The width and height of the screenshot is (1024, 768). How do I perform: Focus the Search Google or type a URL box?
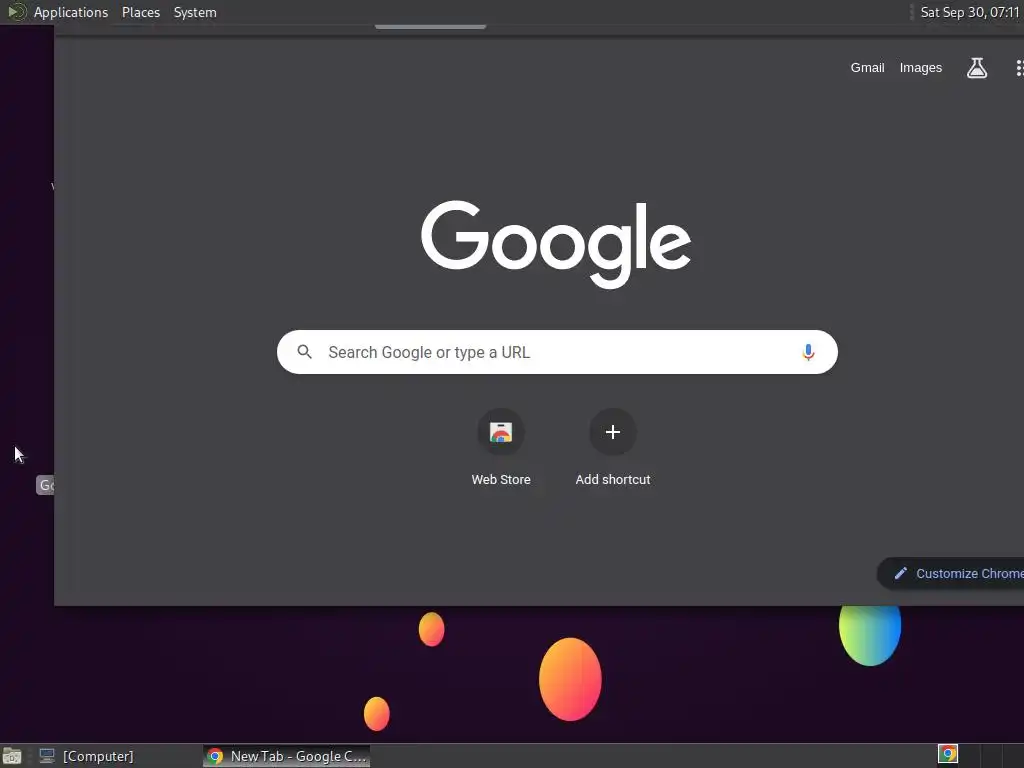point(557,352)
